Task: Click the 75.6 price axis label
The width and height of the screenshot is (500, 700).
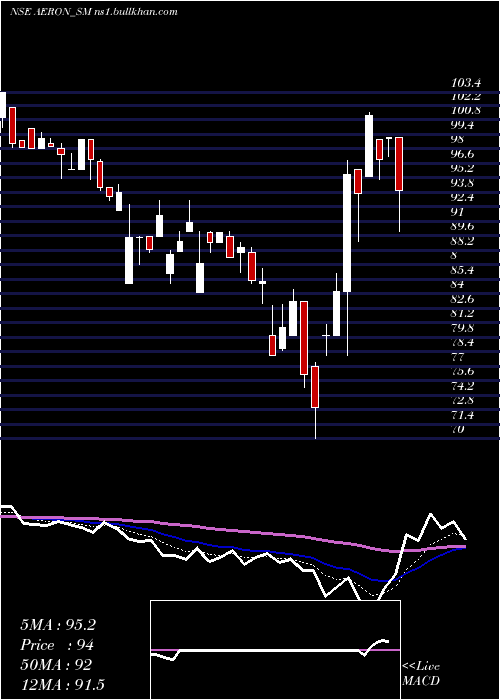Action: click(463, 371)
